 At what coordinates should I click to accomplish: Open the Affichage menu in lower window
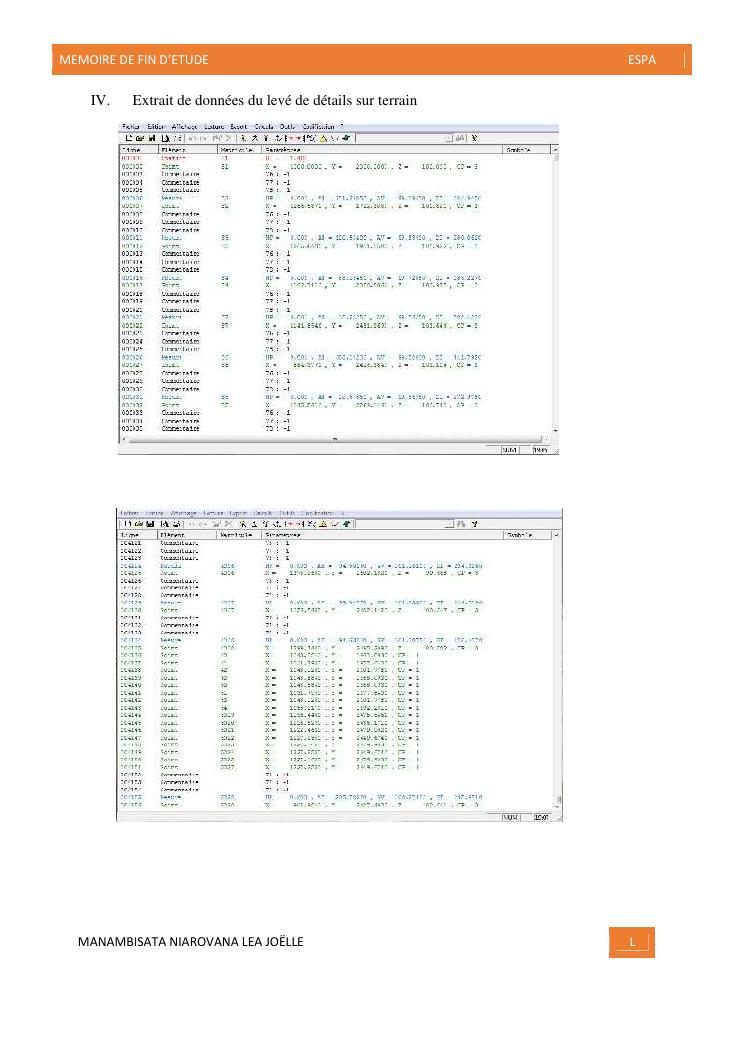[184, 512]
